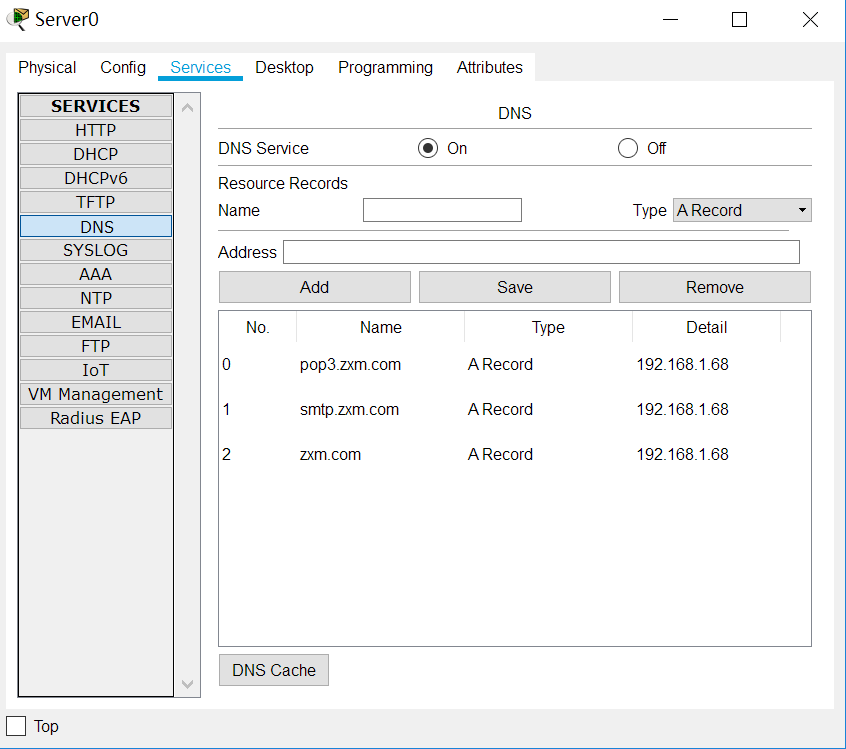The height and width of the screenshot is (749, 846).
Task: Click the Save button
Action: click(x=515, y=287)
